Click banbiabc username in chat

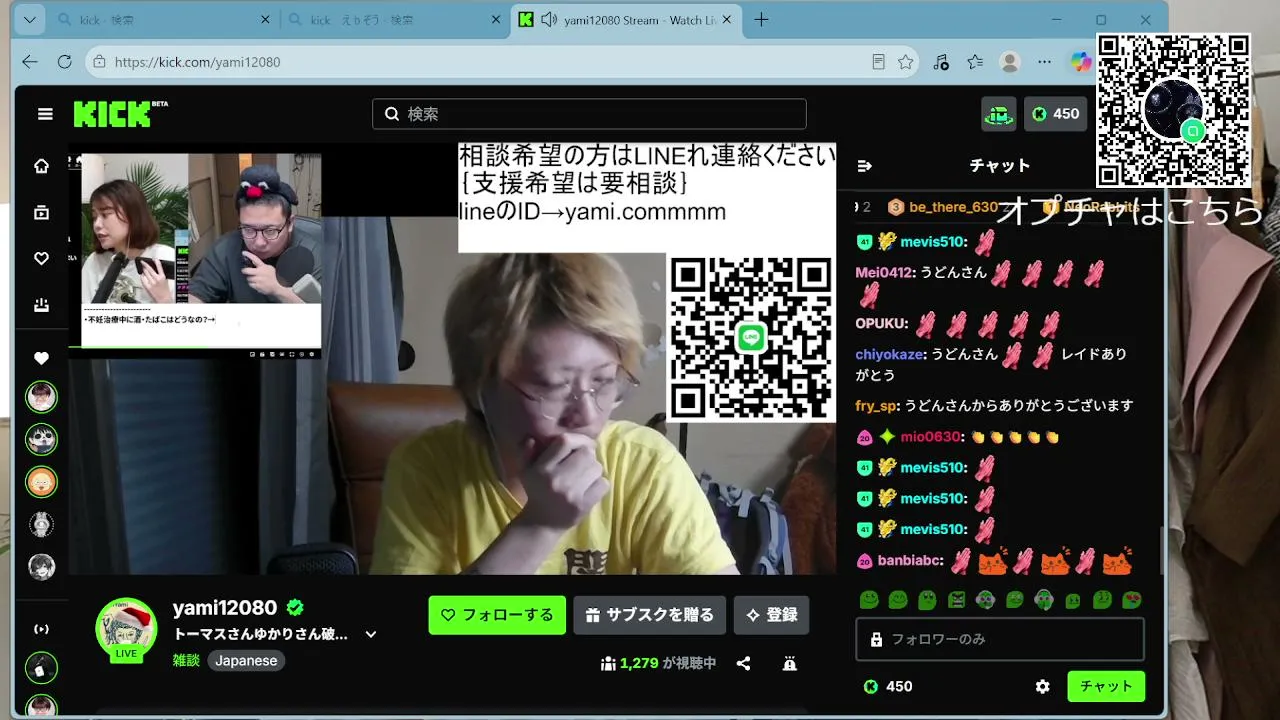pyautogui.click(x=909, y=561)
